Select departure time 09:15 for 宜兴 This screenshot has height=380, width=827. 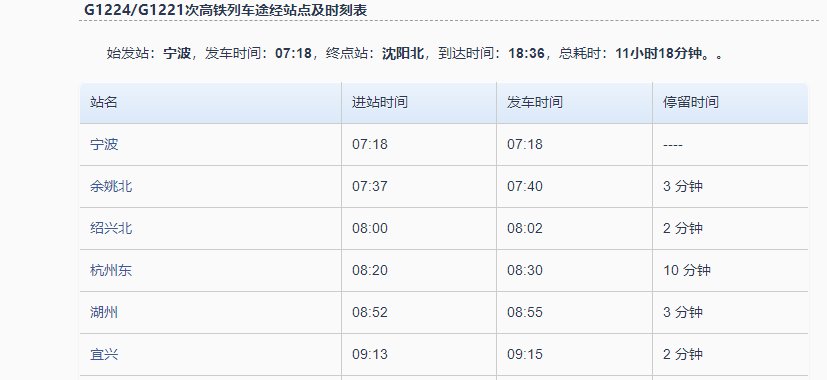[525, 354]
